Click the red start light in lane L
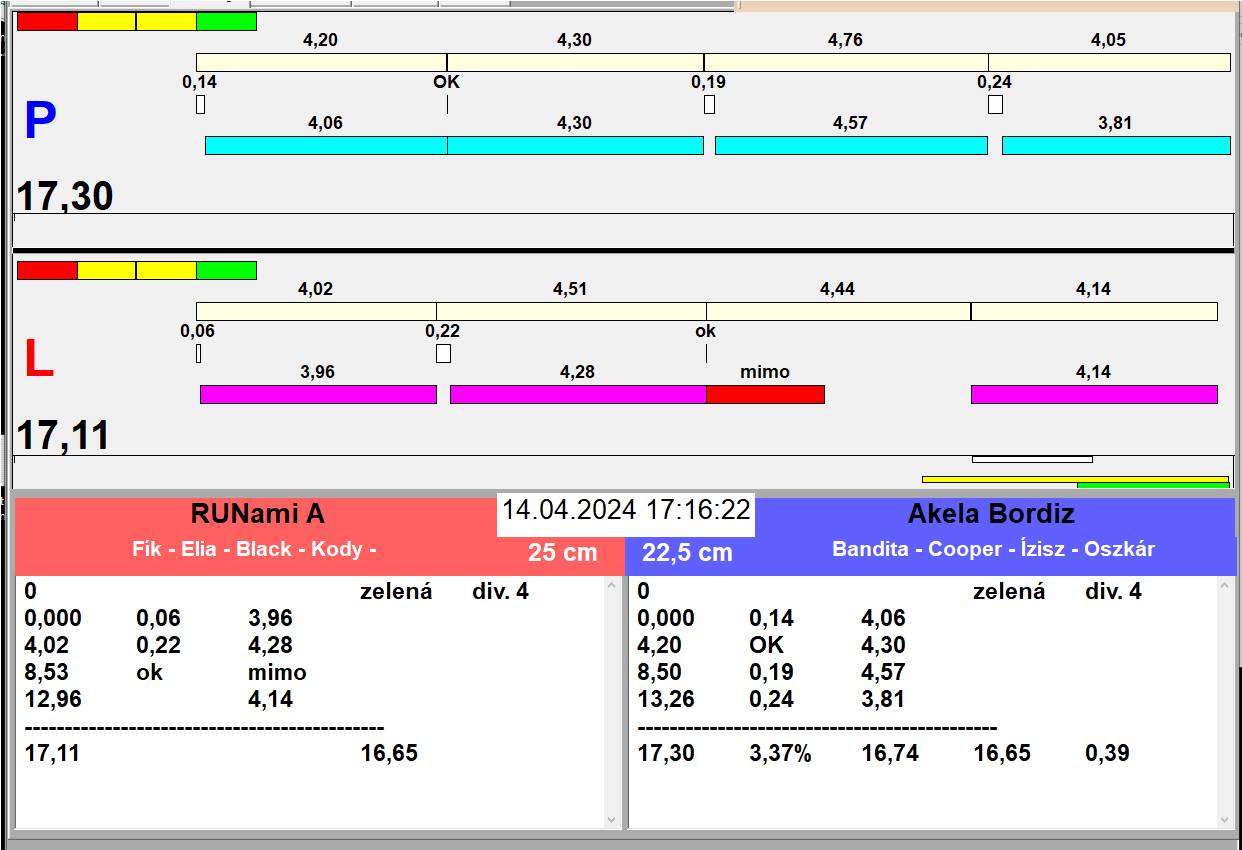Image resolution: width=1242 pixels, height=850 pixels. point(47,270)
